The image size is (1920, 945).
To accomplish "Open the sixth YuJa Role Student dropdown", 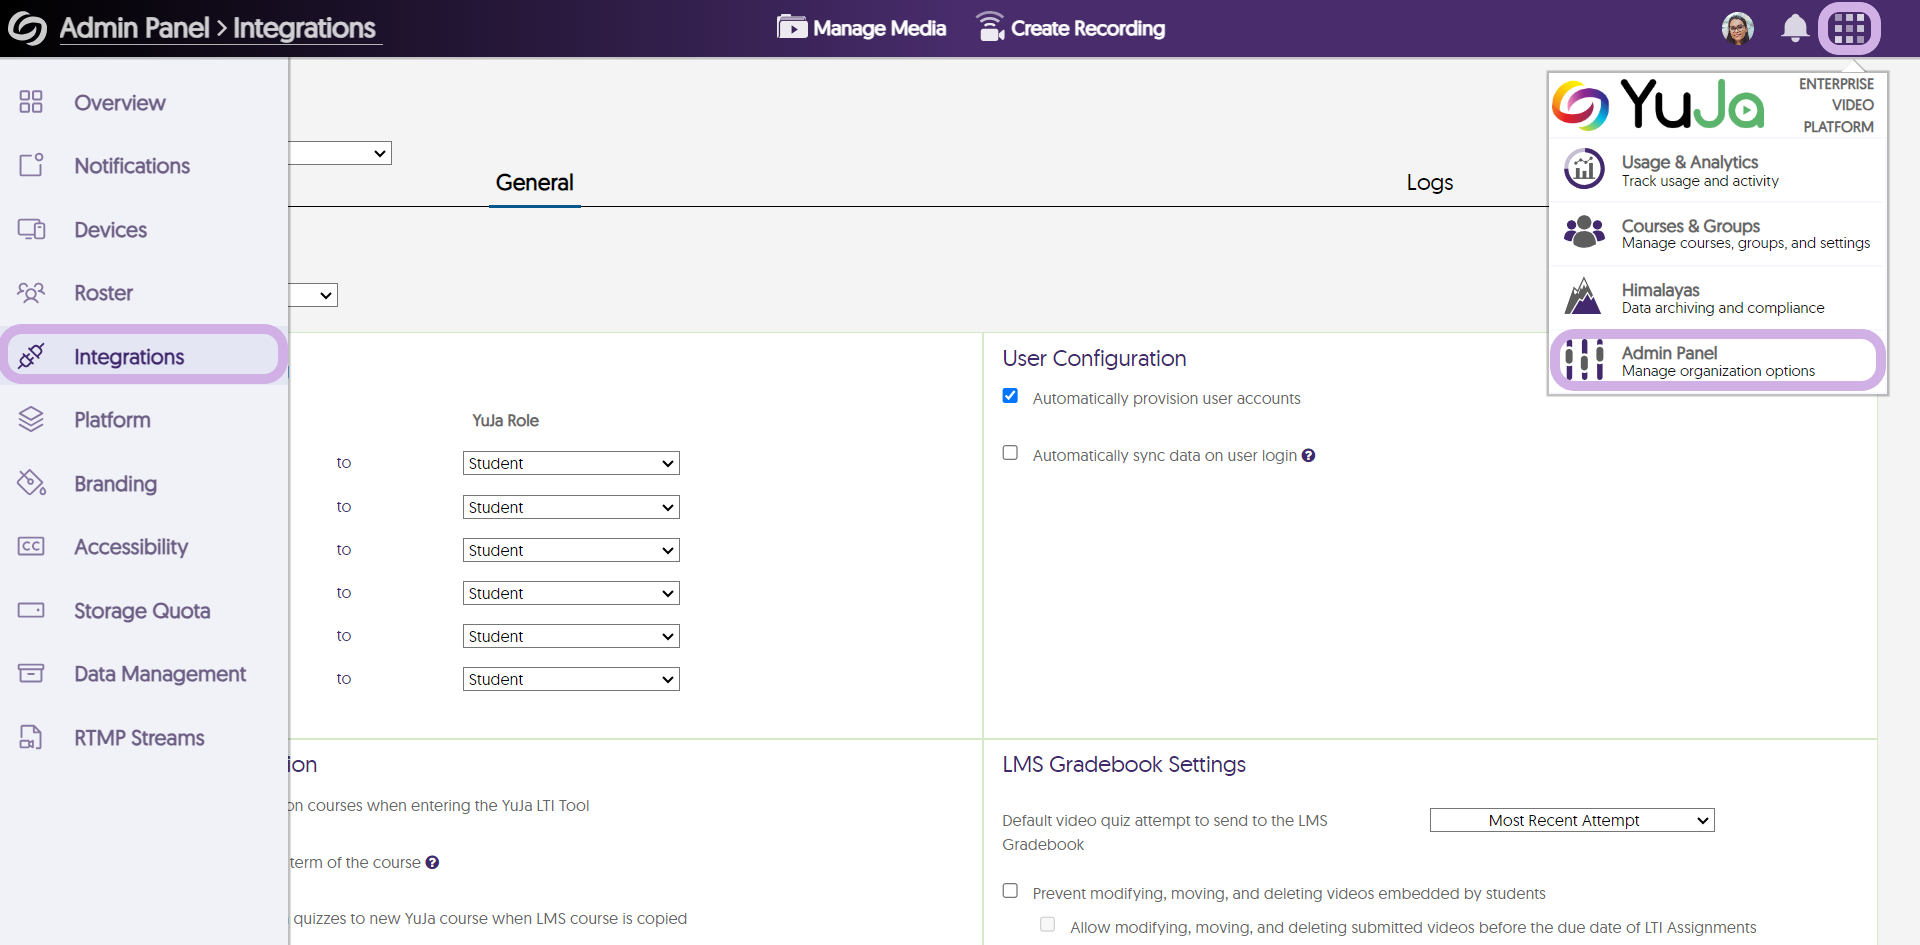I will pos(571,679).
